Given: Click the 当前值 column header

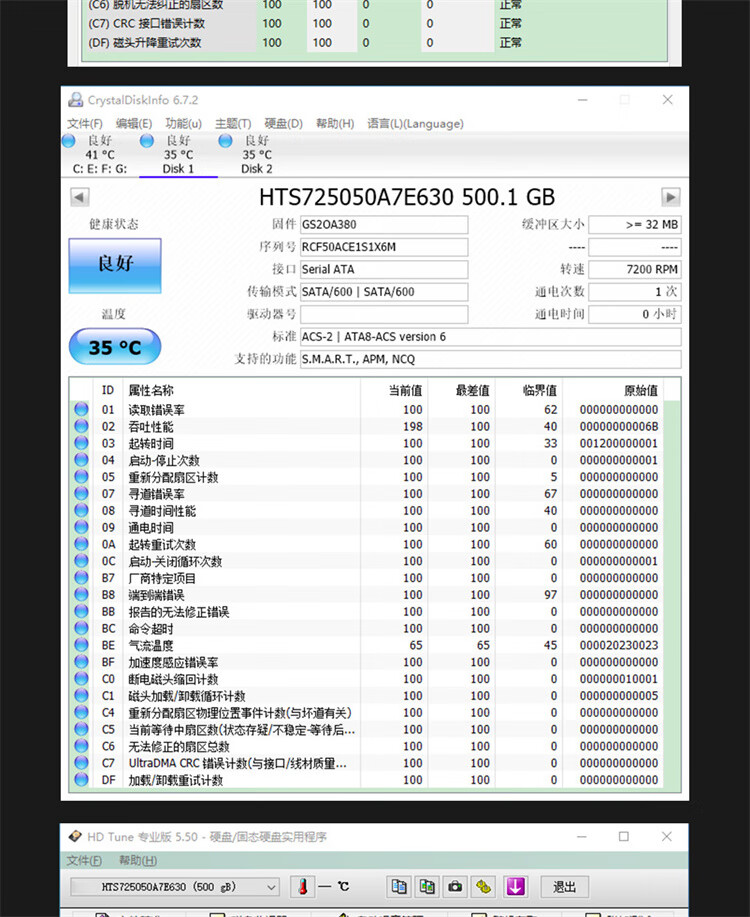Looking at the screenshot, I should coord(394,390).
